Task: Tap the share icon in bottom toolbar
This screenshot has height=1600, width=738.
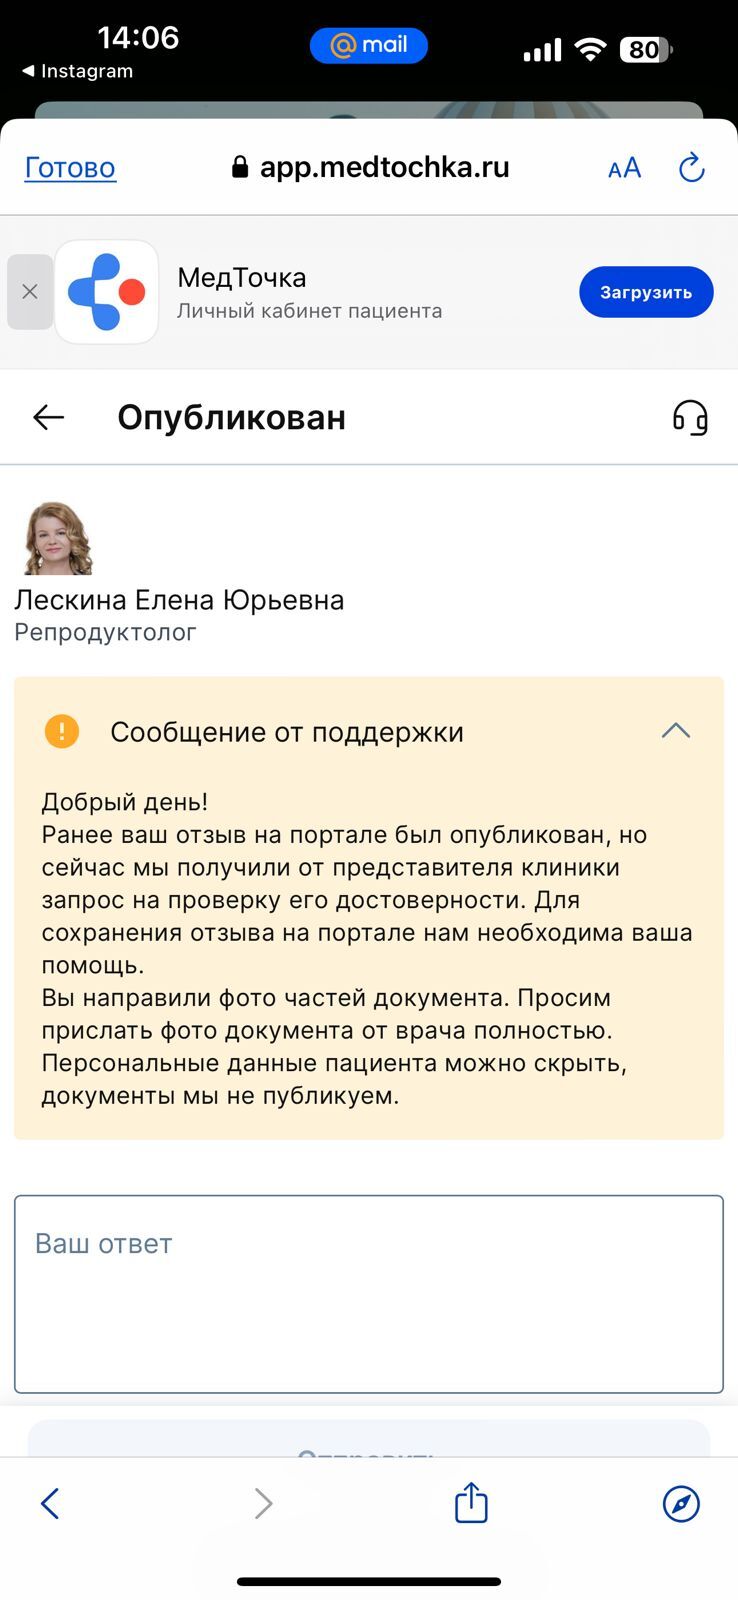Action: pyautogui.click(x=471, y=1502)
